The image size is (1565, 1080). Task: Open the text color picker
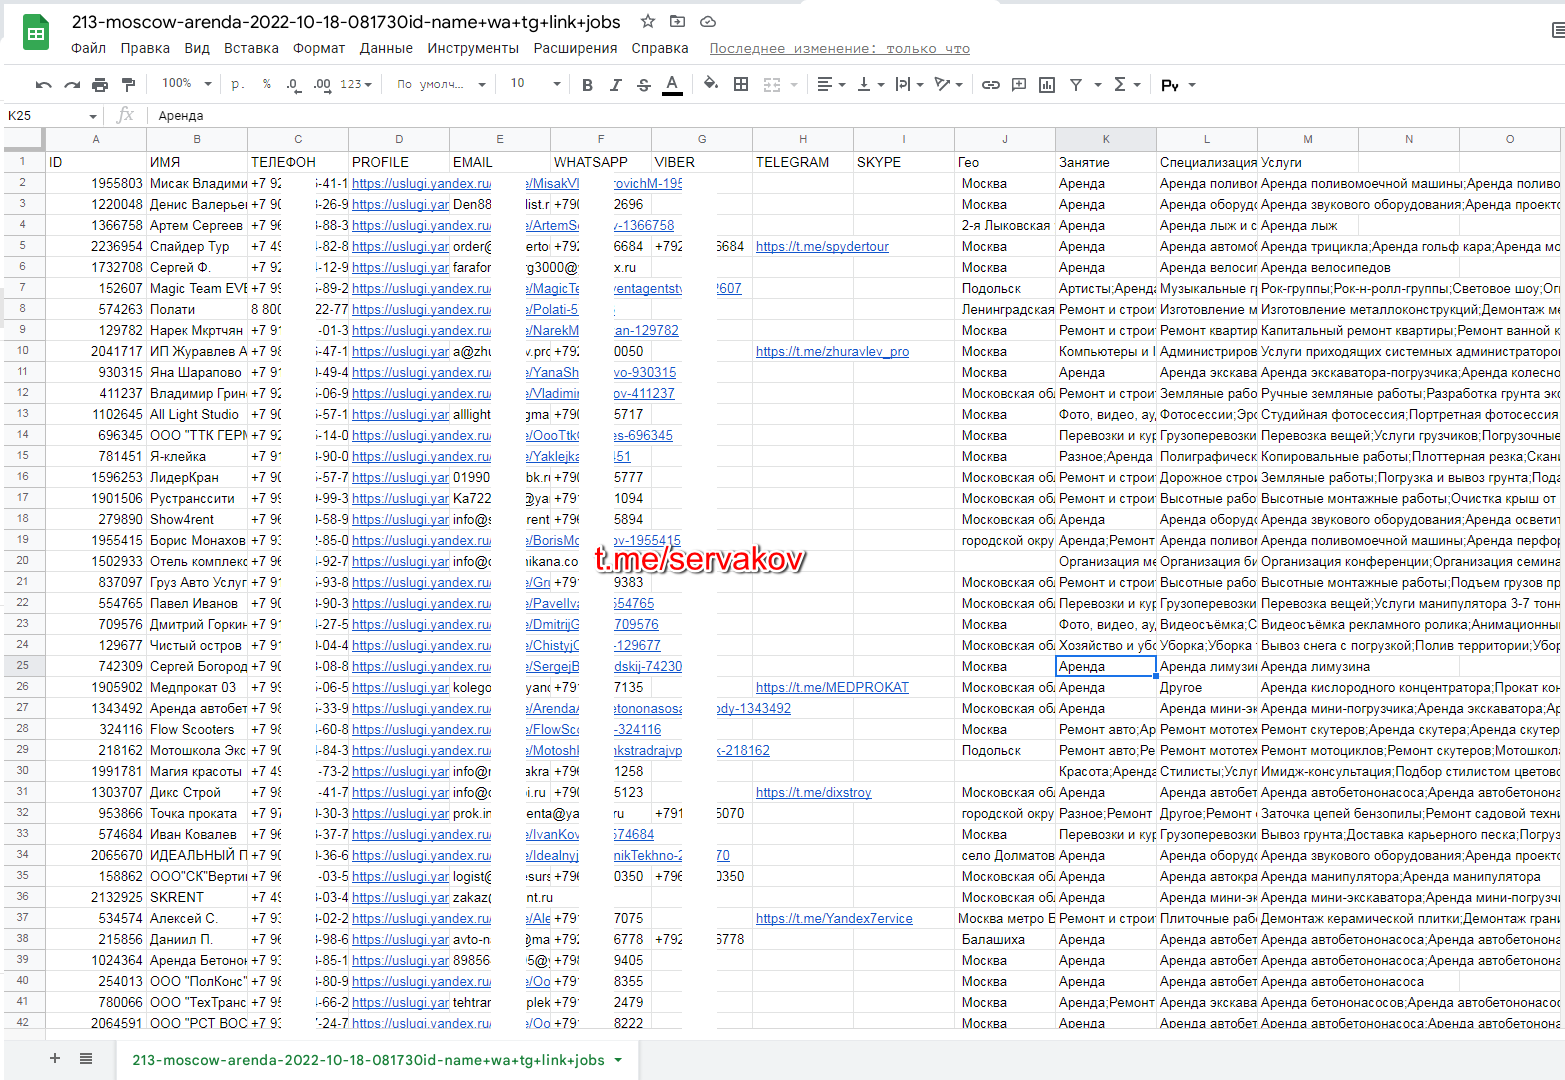[672, 84]
